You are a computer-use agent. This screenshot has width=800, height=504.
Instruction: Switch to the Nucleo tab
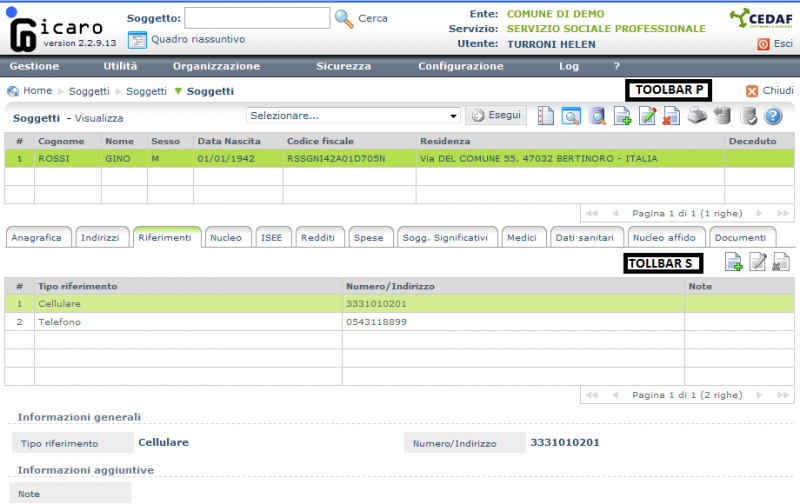pos(228,237)
